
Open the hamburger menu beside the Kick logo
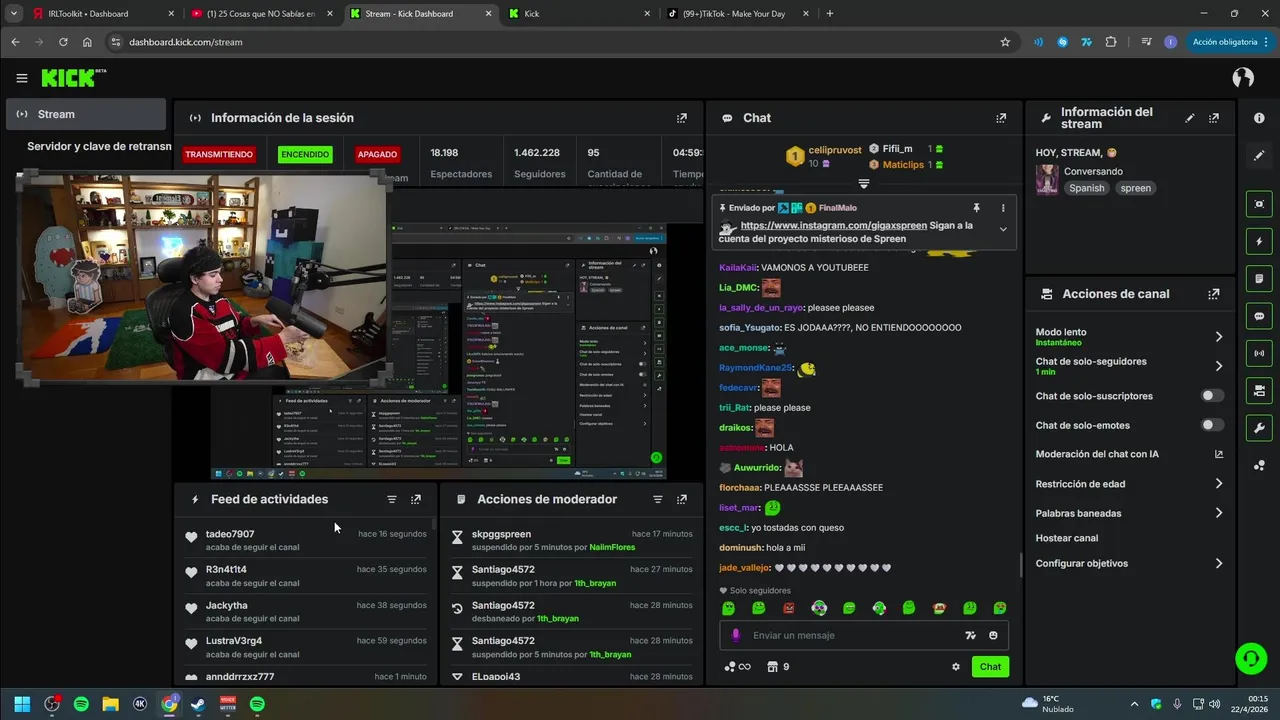click(22, 78)
